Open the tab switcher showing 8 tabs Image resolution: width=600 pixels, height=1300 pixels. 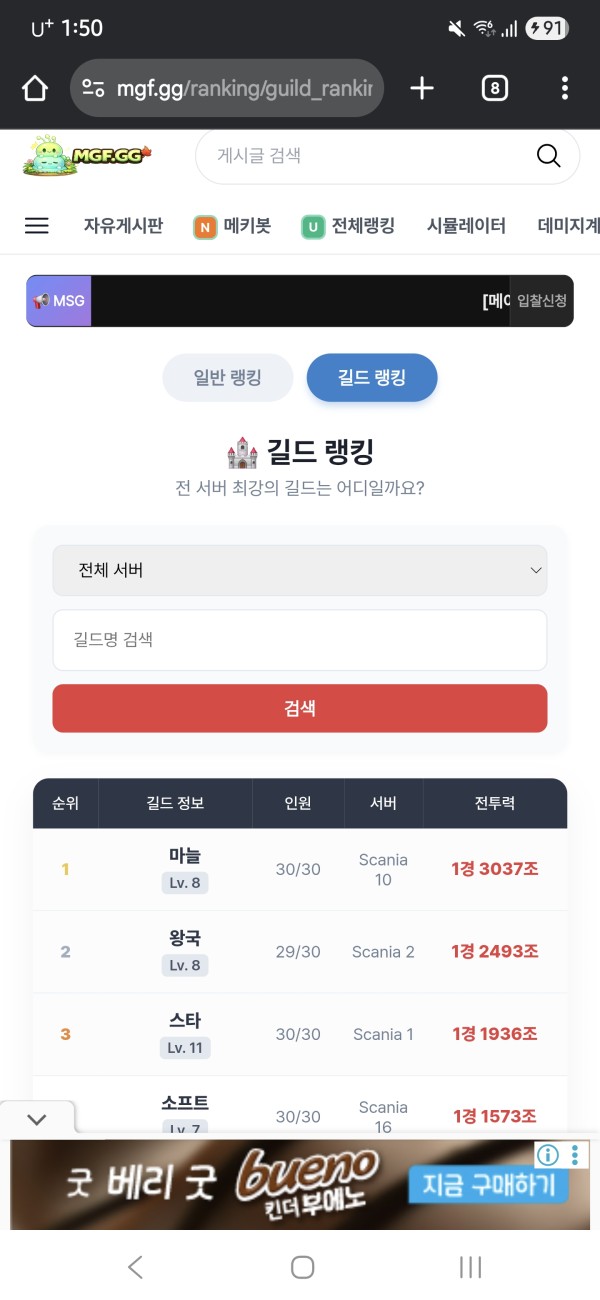tap(494, 89)
